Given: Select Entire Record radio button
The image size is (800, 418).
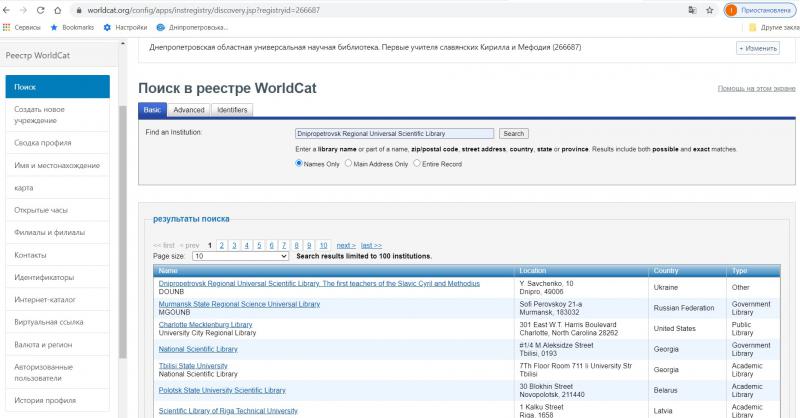Looking at the screenshot, I should click(x=417, y=163).
